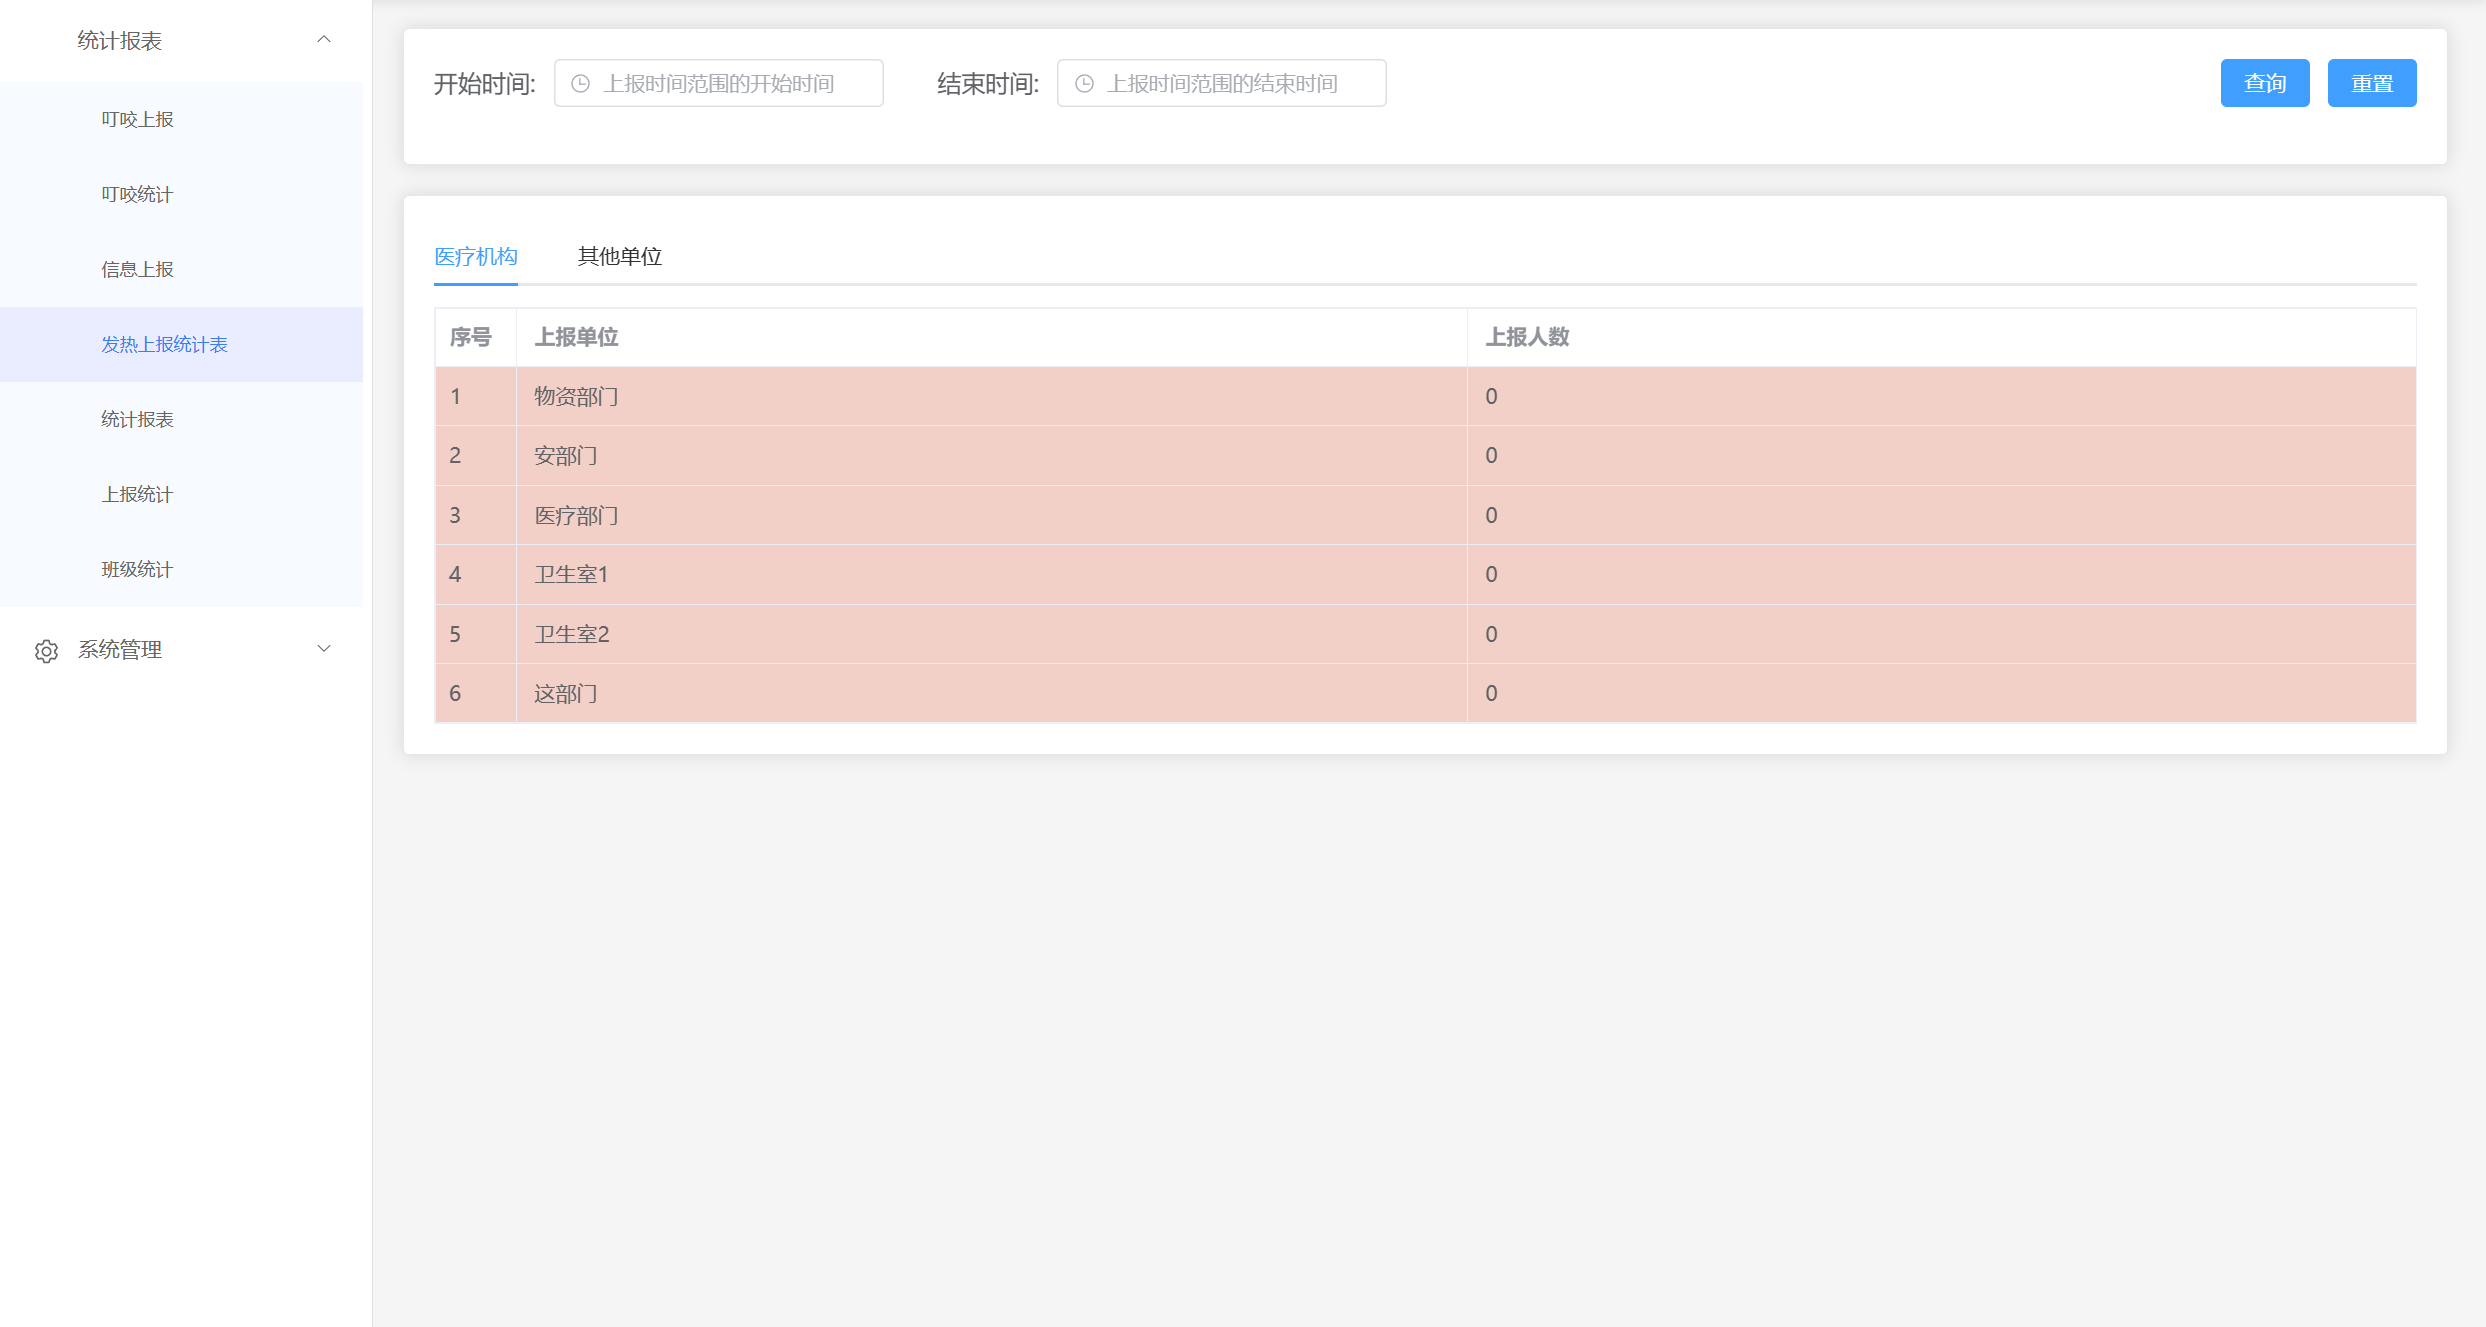The height and width of the screenshot is (1327, 2486).
Task: Switch to the 医疗机构 tab
Action: tap(476, 257)
